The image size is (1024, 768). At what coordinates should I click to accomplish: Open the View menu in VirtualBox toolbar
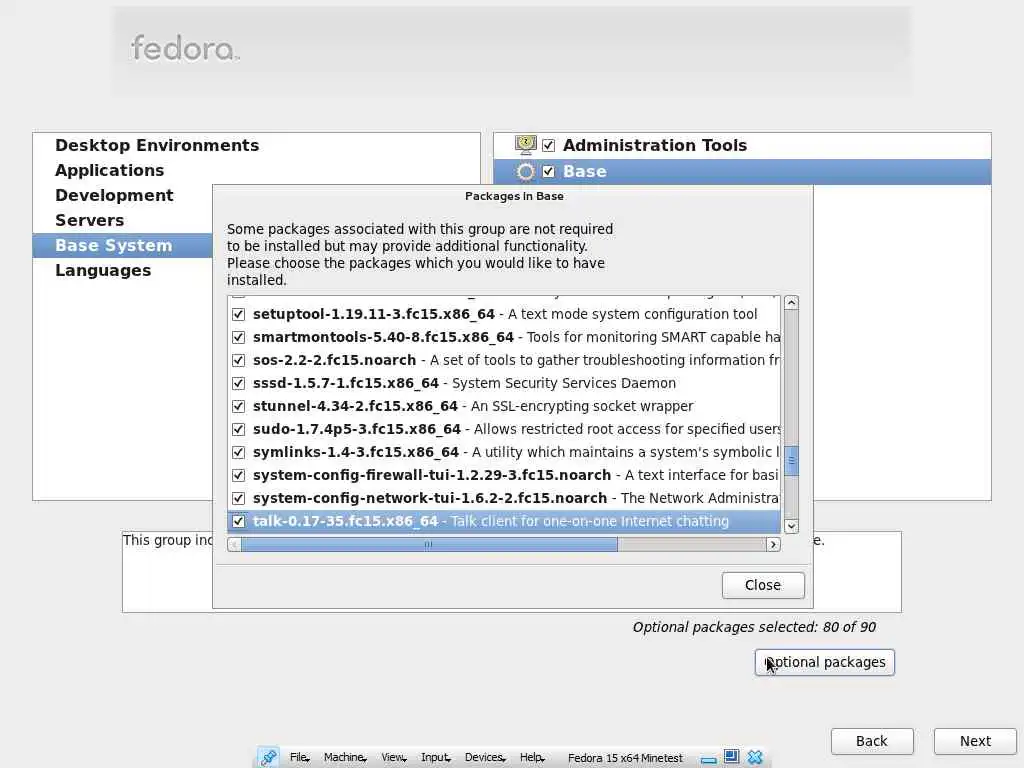coord(394,758)
